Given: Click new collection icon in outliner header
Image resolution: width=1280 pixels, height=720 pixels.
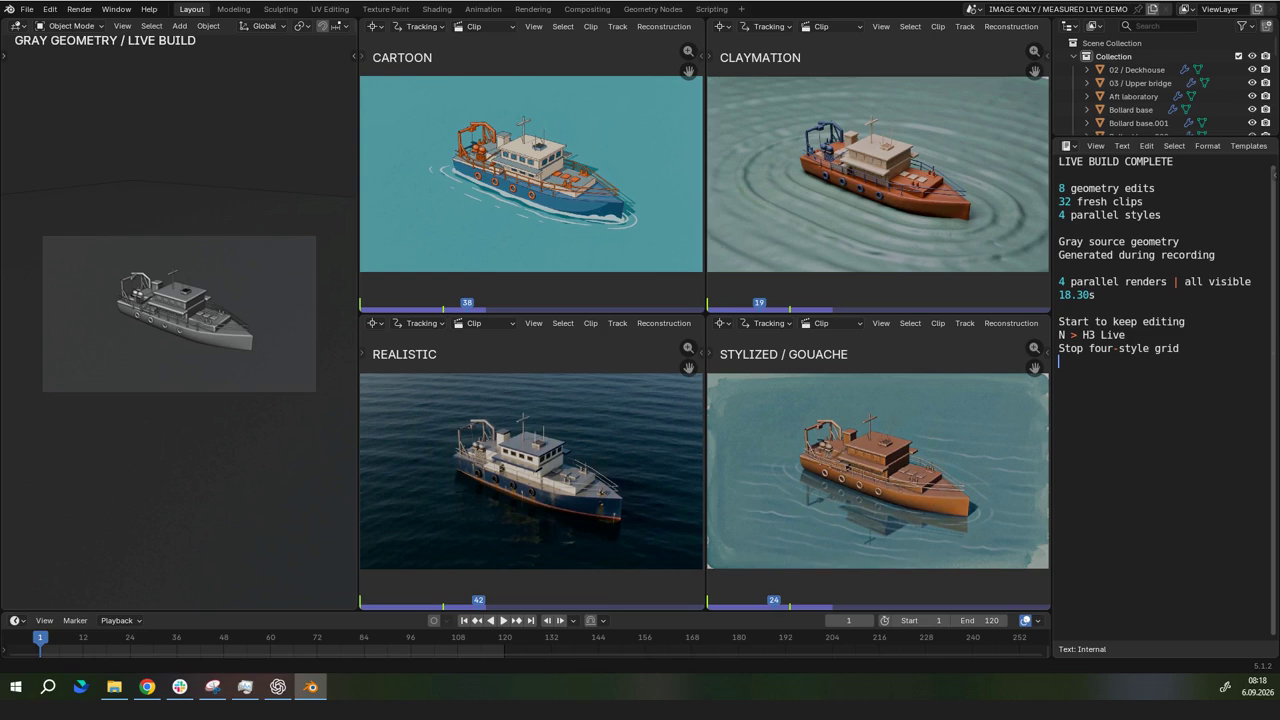Looking at the screenshot, I should [1267, 26].
